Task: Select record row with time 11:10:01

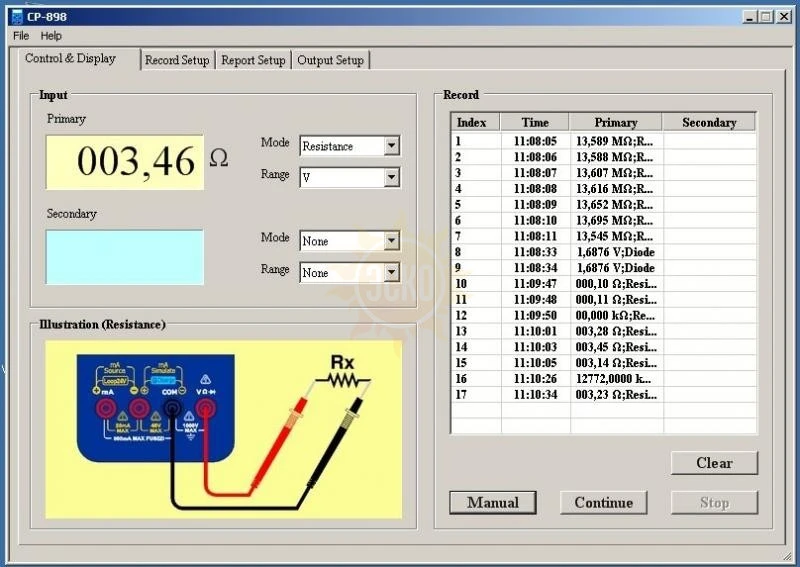Action: [x=604, y=331]
